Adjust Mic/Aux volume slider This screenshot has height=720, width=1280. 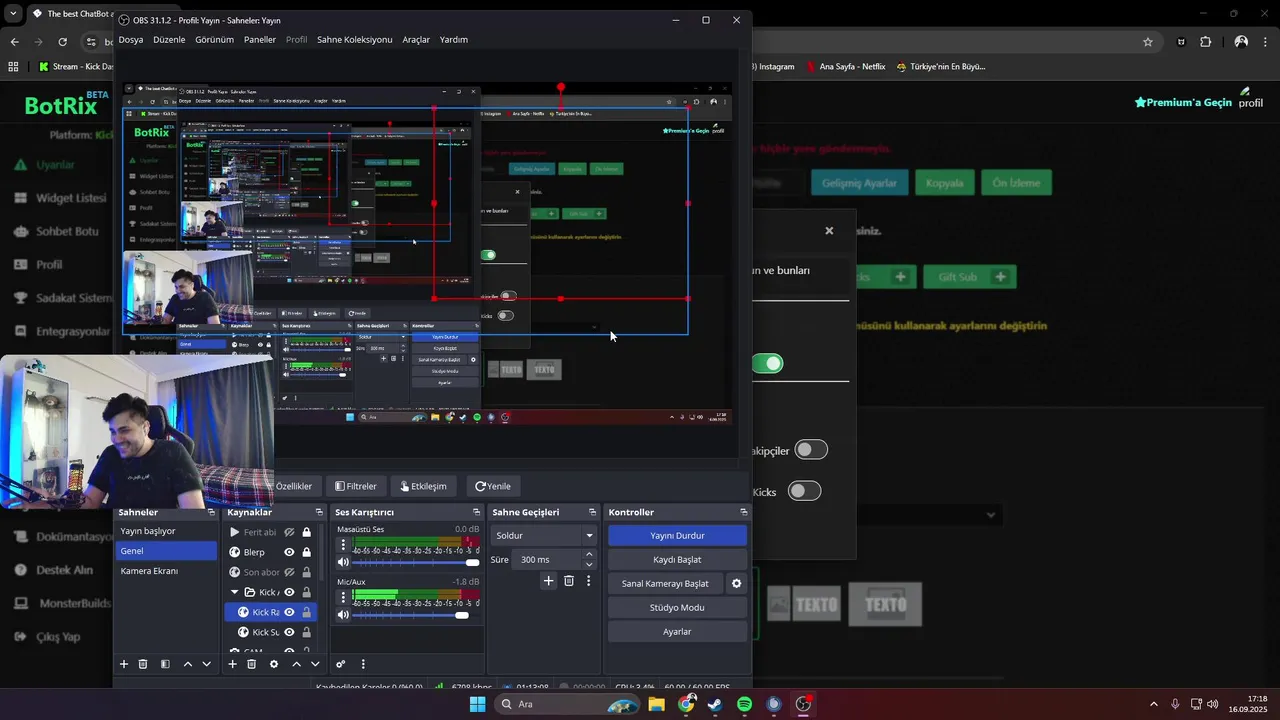click(416, 615)
